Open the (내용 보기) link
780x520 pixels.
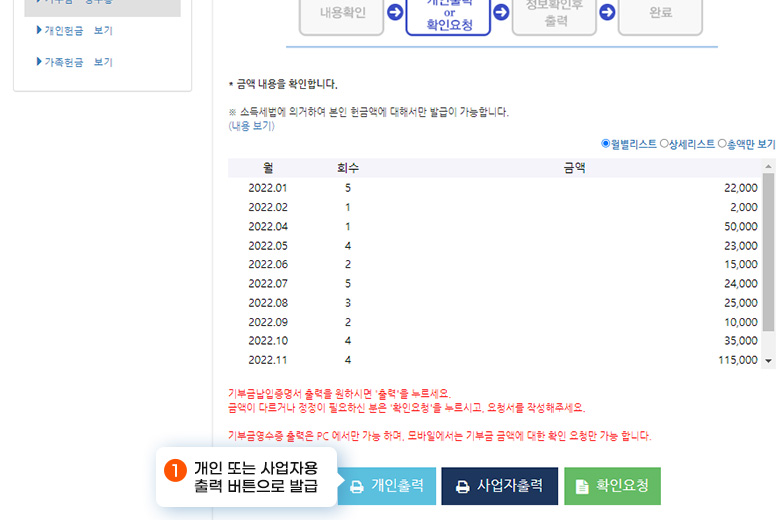(251, 126)
